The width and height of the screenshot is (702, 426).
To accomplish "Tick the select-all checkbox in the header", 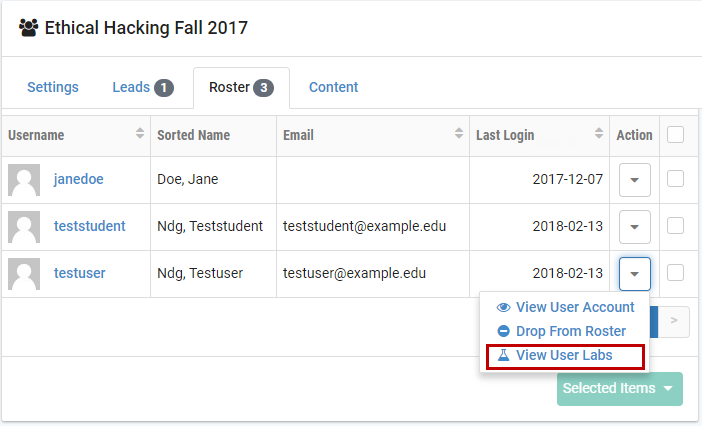I will pyautogui.click(x=676, y=134).
